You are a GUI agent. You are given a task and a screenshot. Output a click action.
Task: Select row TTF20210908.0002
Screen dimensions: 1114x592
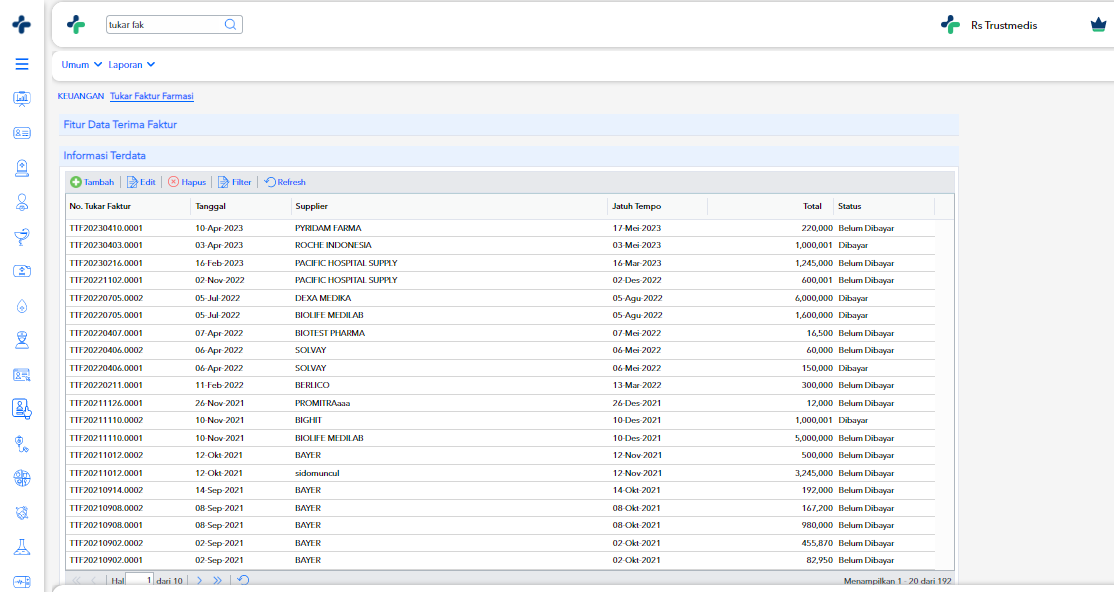pos(500,508)
